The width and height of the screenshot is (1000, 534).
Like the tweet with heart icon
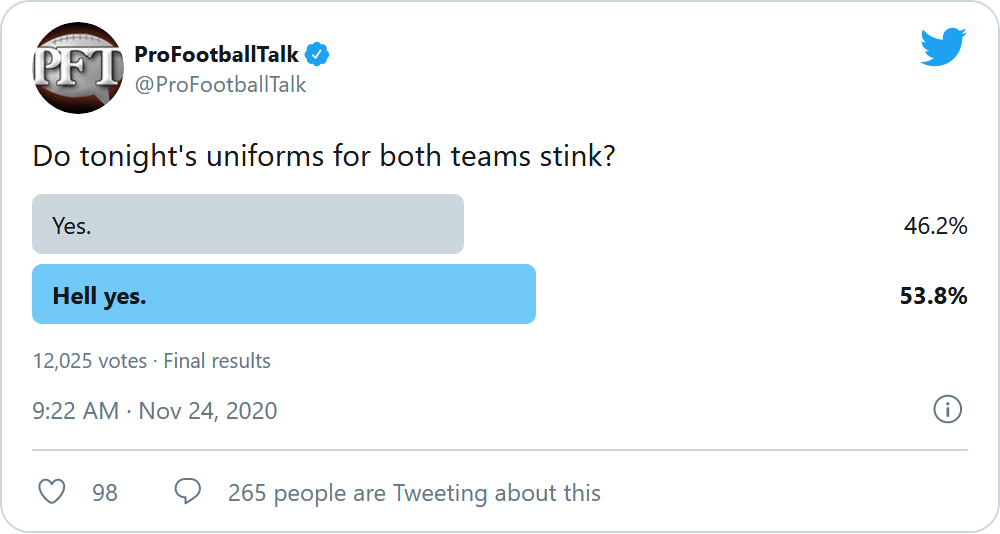click(52, 493)
